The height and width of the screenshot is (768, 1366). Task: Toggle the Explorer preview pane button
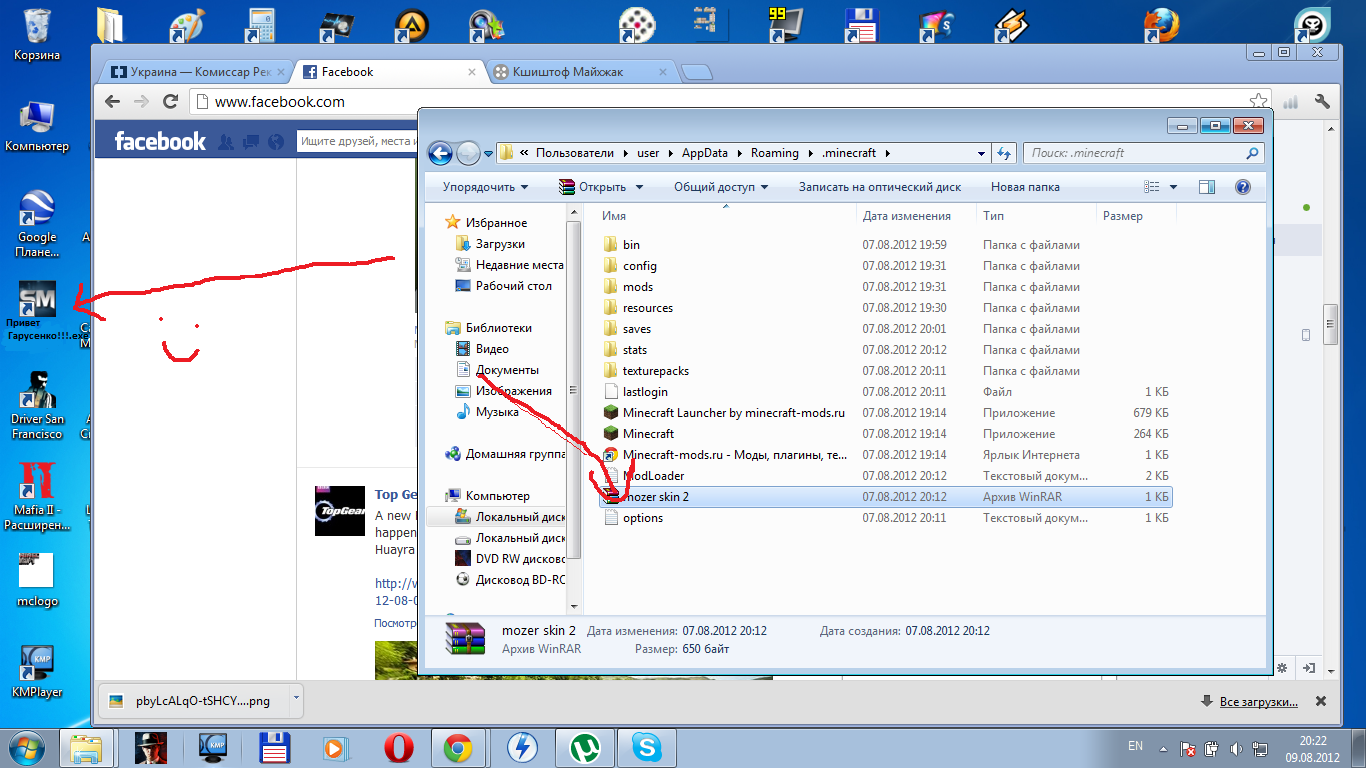(x=1207, y=187)
